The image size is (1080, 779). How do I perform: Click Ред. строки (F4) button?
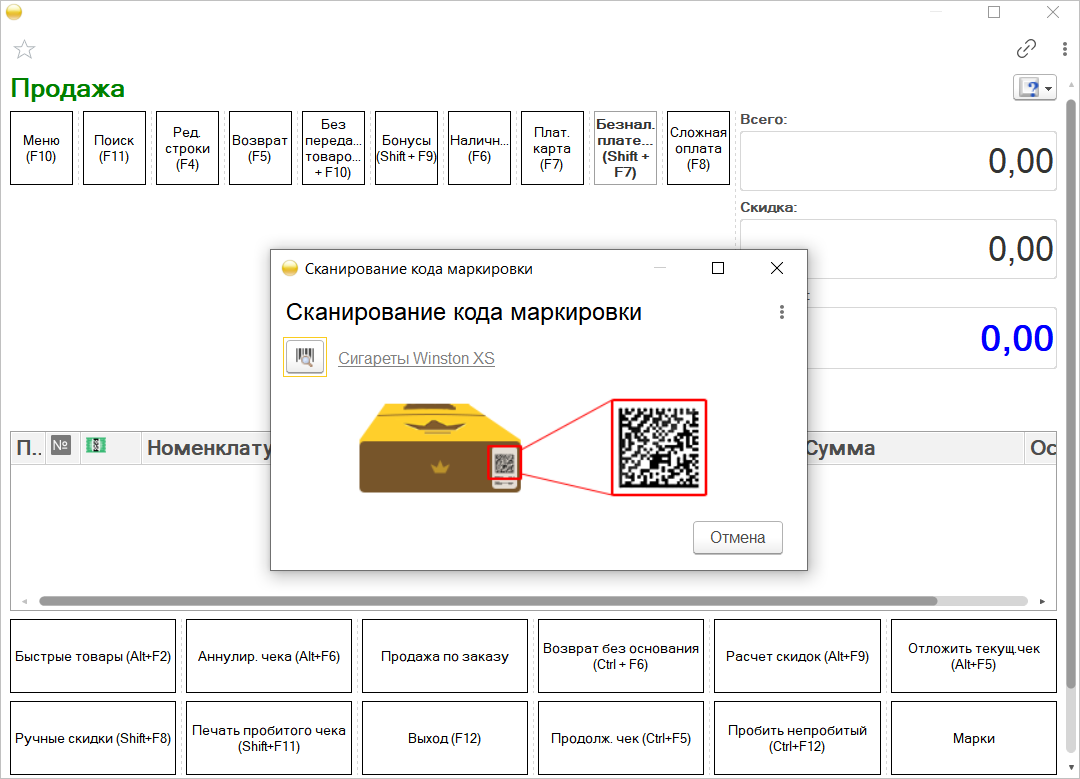click(x=187, y=148)
